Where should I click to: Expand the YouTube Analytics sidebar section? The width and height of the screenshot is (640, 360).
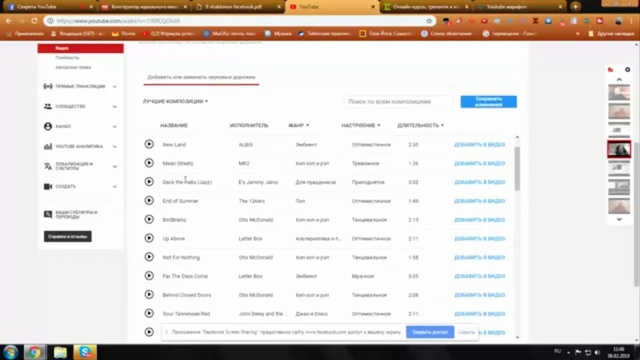pos(115,147)
